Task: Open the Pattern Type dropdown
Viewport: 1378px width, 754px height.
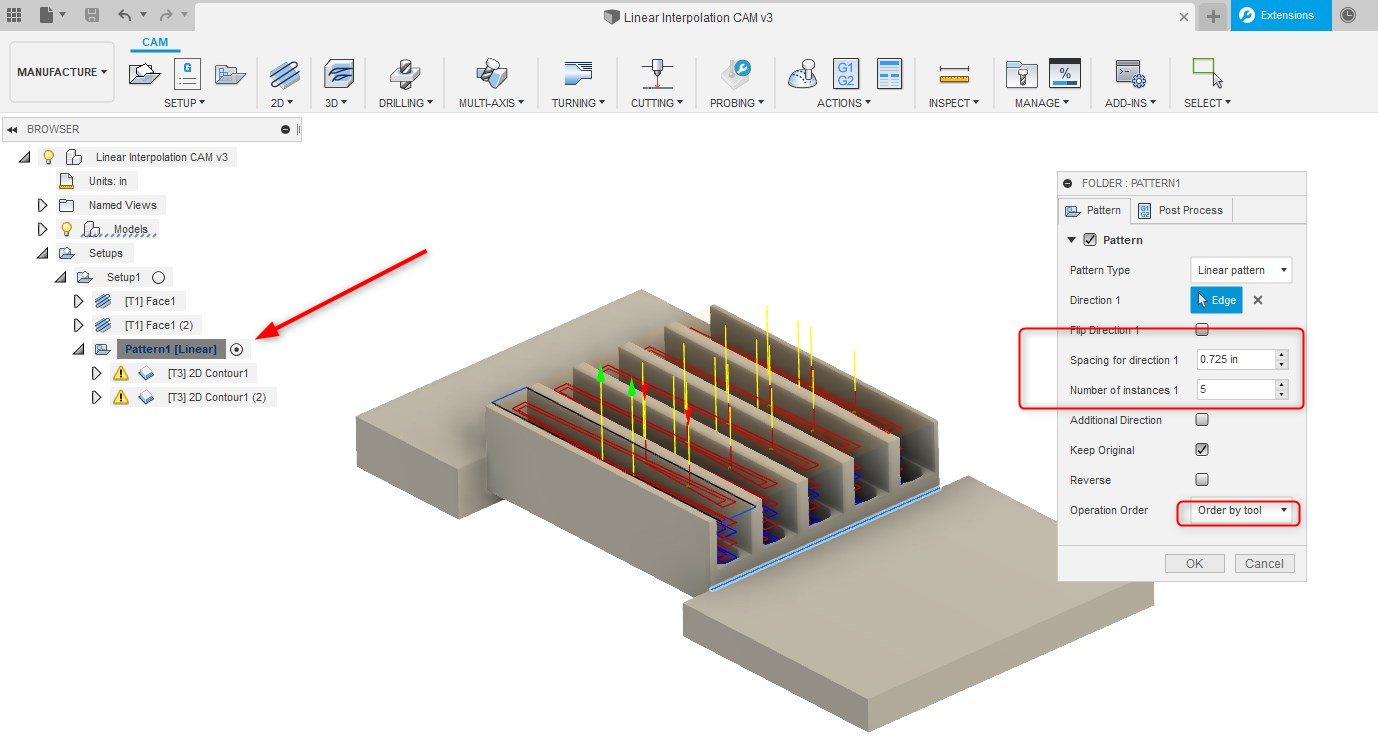Action: tap(1241, 270)
